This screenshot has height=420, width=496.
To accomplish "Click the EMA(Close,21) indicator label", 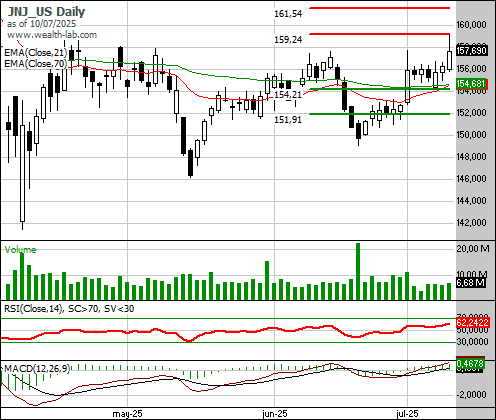I will click(35, 53).
